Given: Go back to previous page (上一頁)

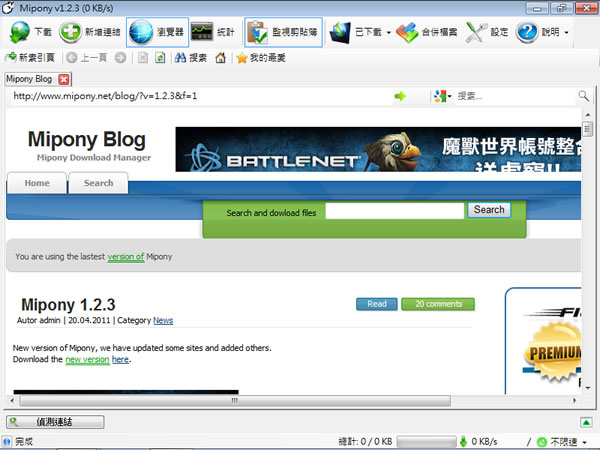Looking at the screenshot, I should pyautogui.click(x=86, y=58).
